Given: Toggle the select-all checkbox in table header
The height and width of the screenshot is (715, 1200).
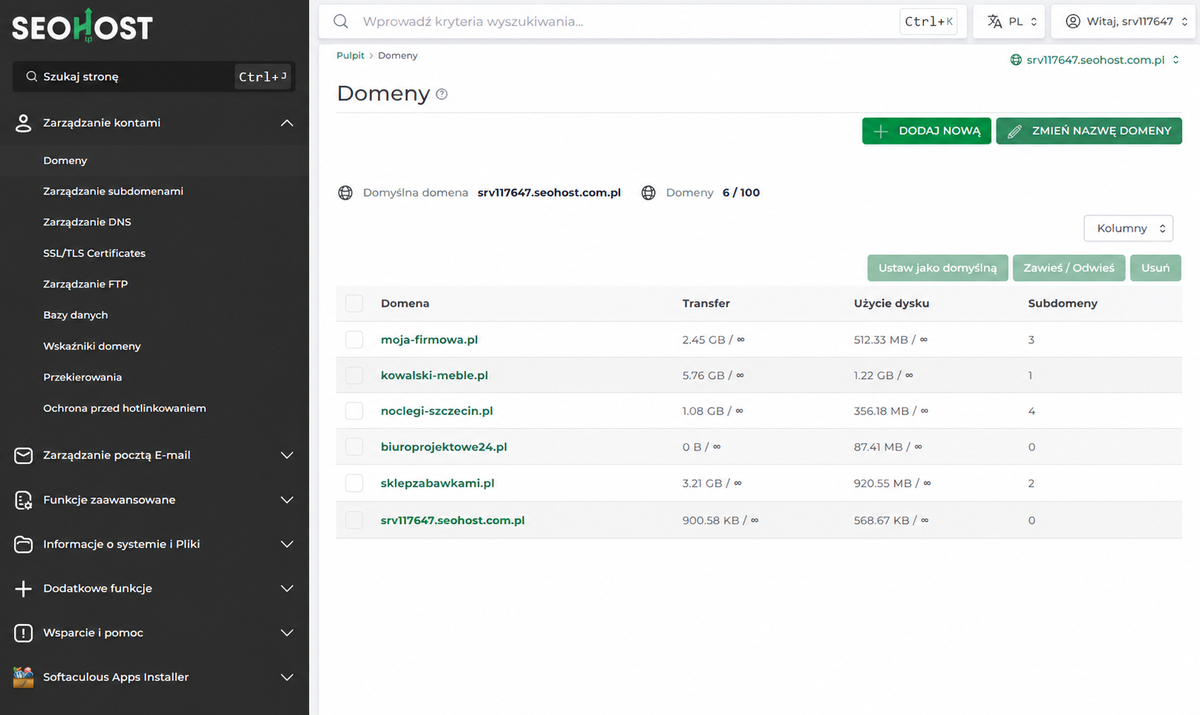Looking at the screenshot, I should coord(354,303).
